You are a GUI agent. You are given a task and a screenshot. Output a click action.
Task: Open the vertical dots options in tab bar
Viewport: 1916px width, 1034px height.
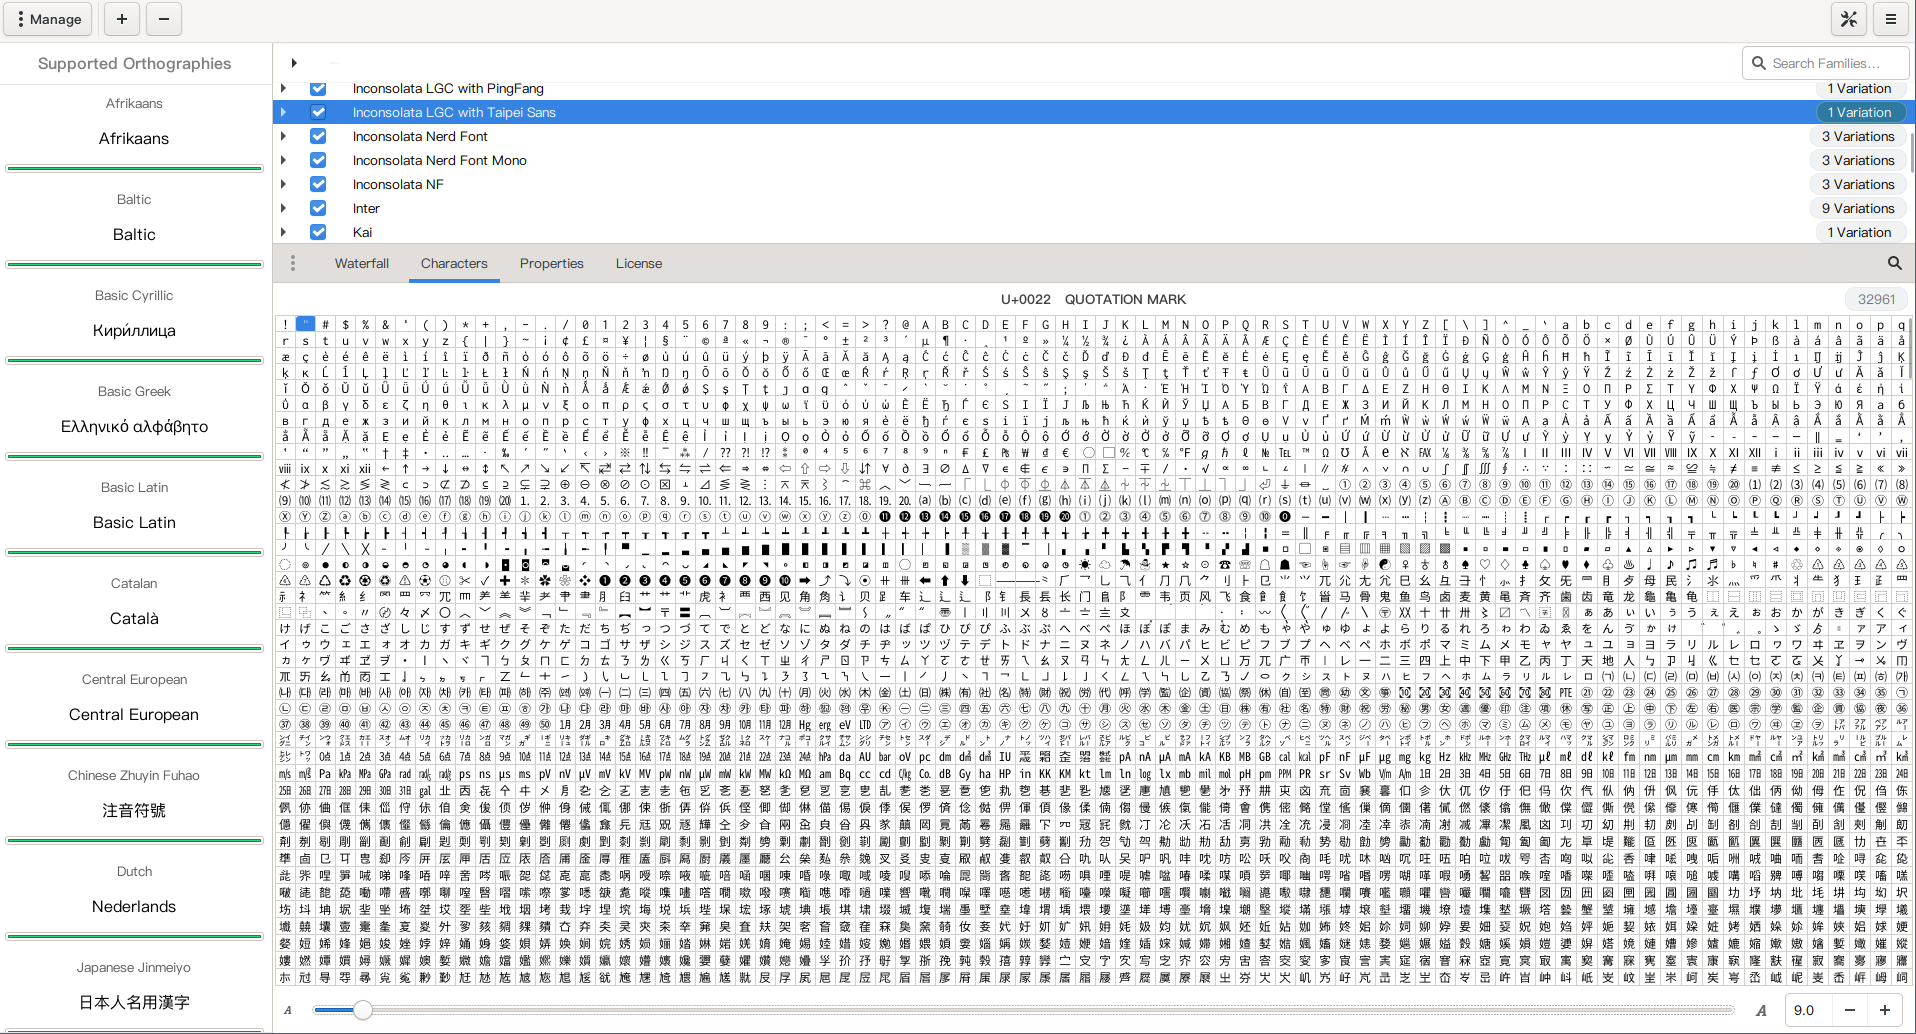coord(292,263)
